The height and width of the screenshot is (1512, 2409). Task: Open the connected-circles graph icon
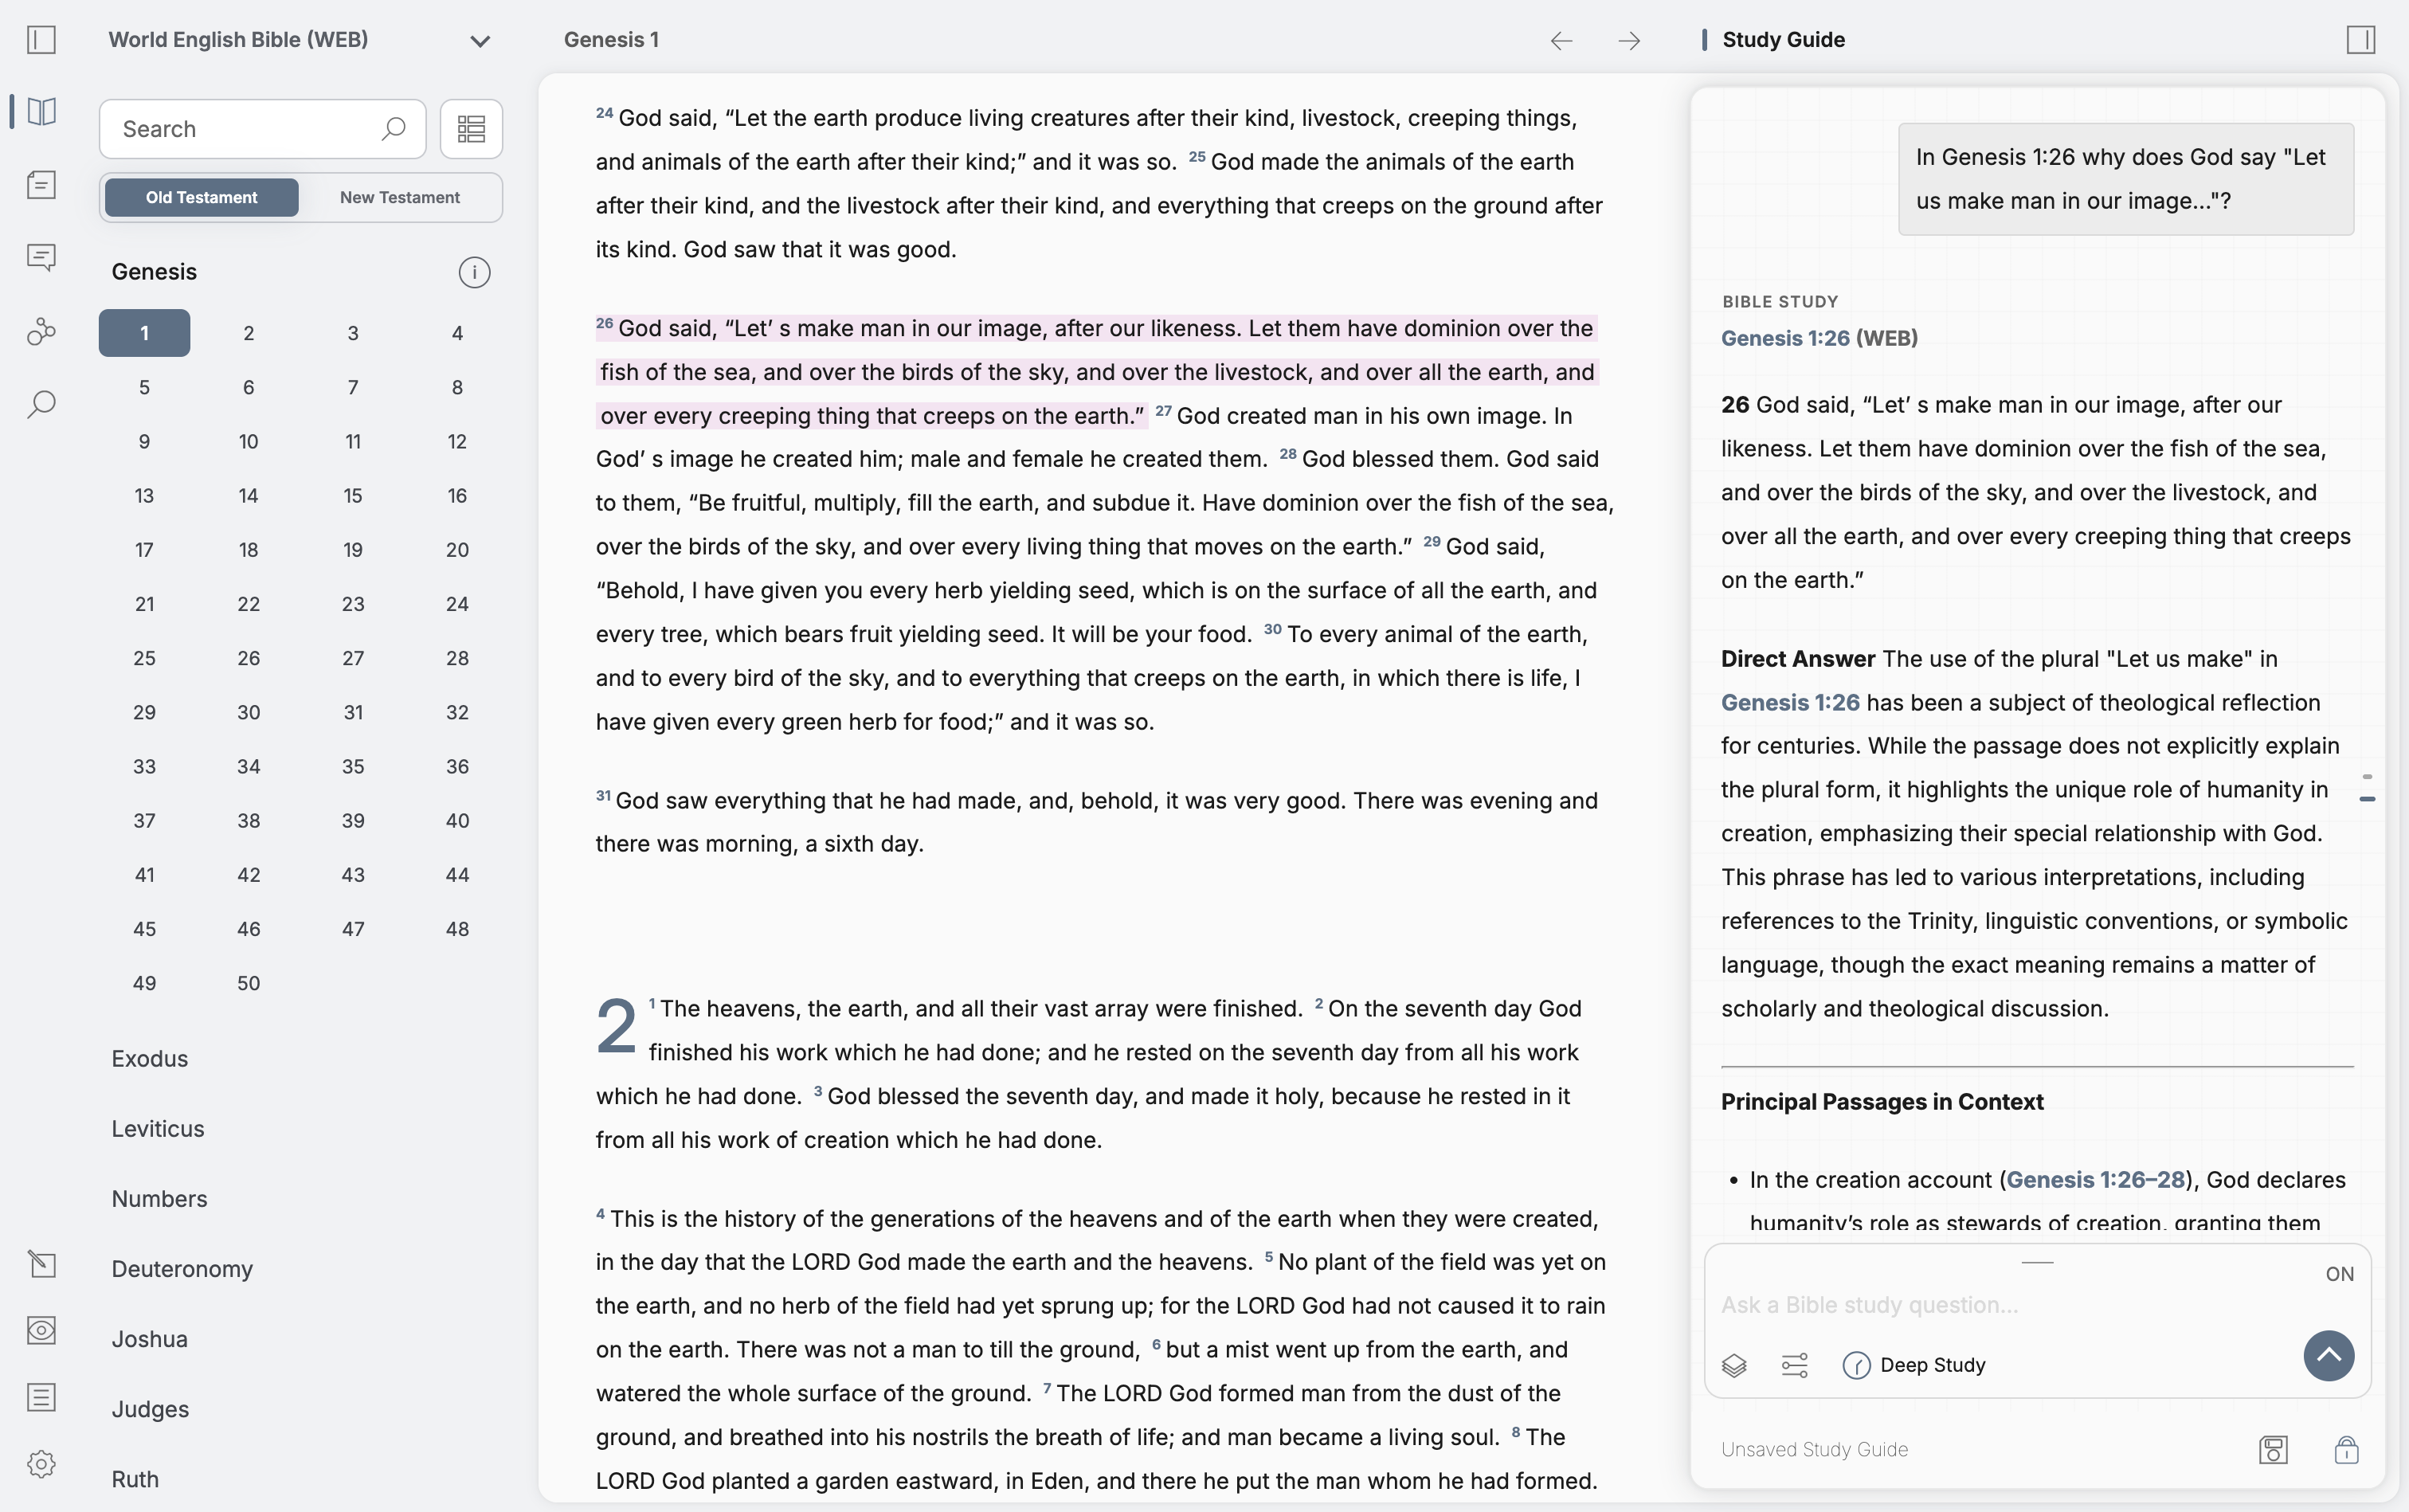(x=41, y=331)
